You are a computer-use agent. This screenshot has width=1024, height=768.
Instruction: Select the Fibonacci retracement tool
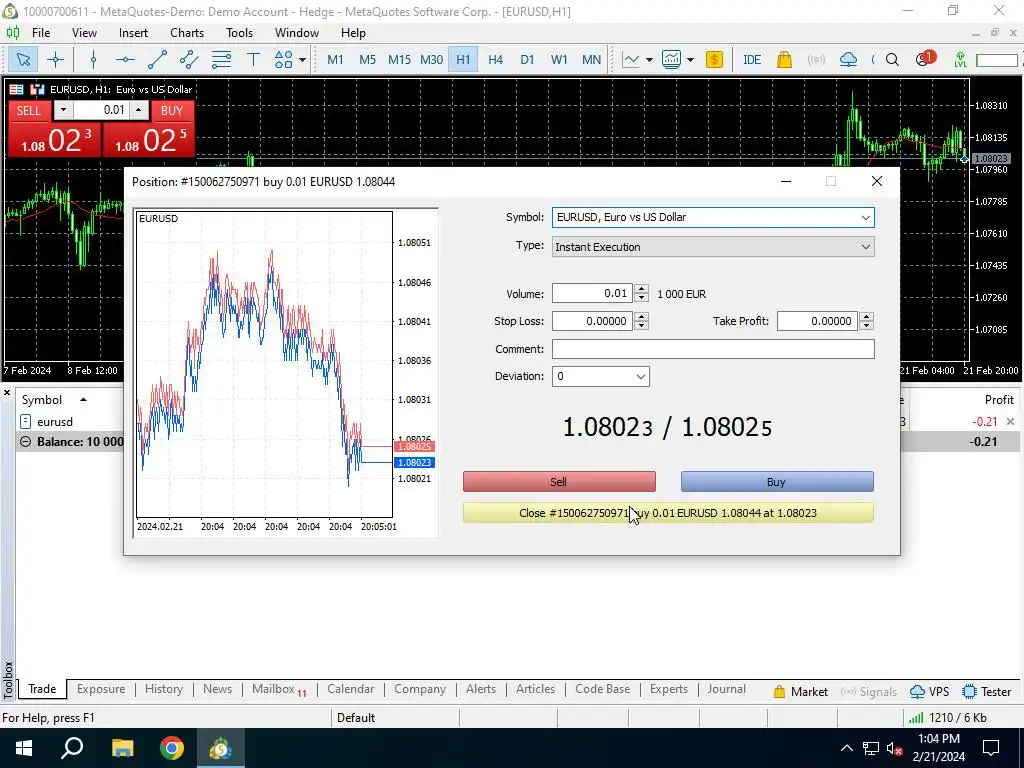(x=221, y=60)
